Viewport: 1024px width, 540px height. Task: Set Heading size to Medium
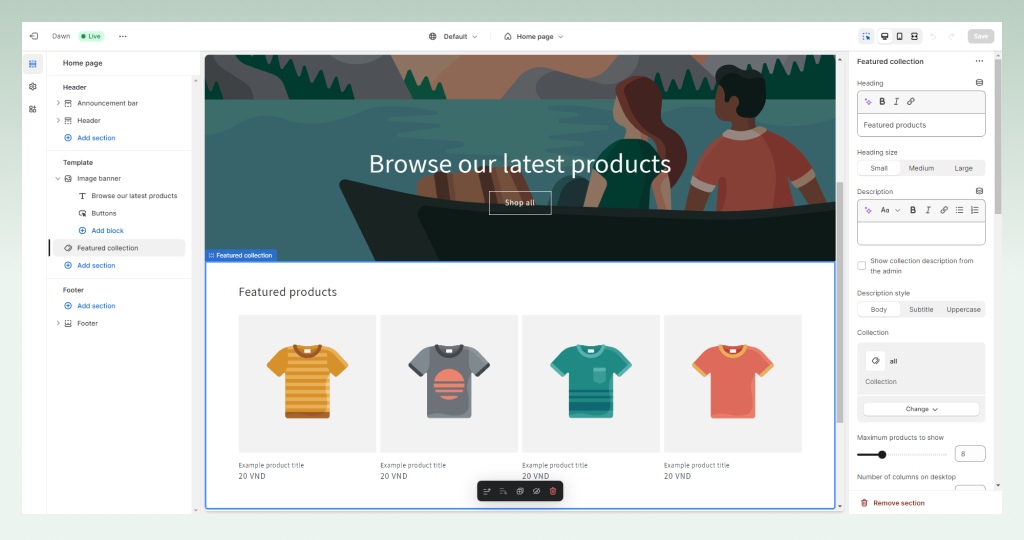click(921, 168)
